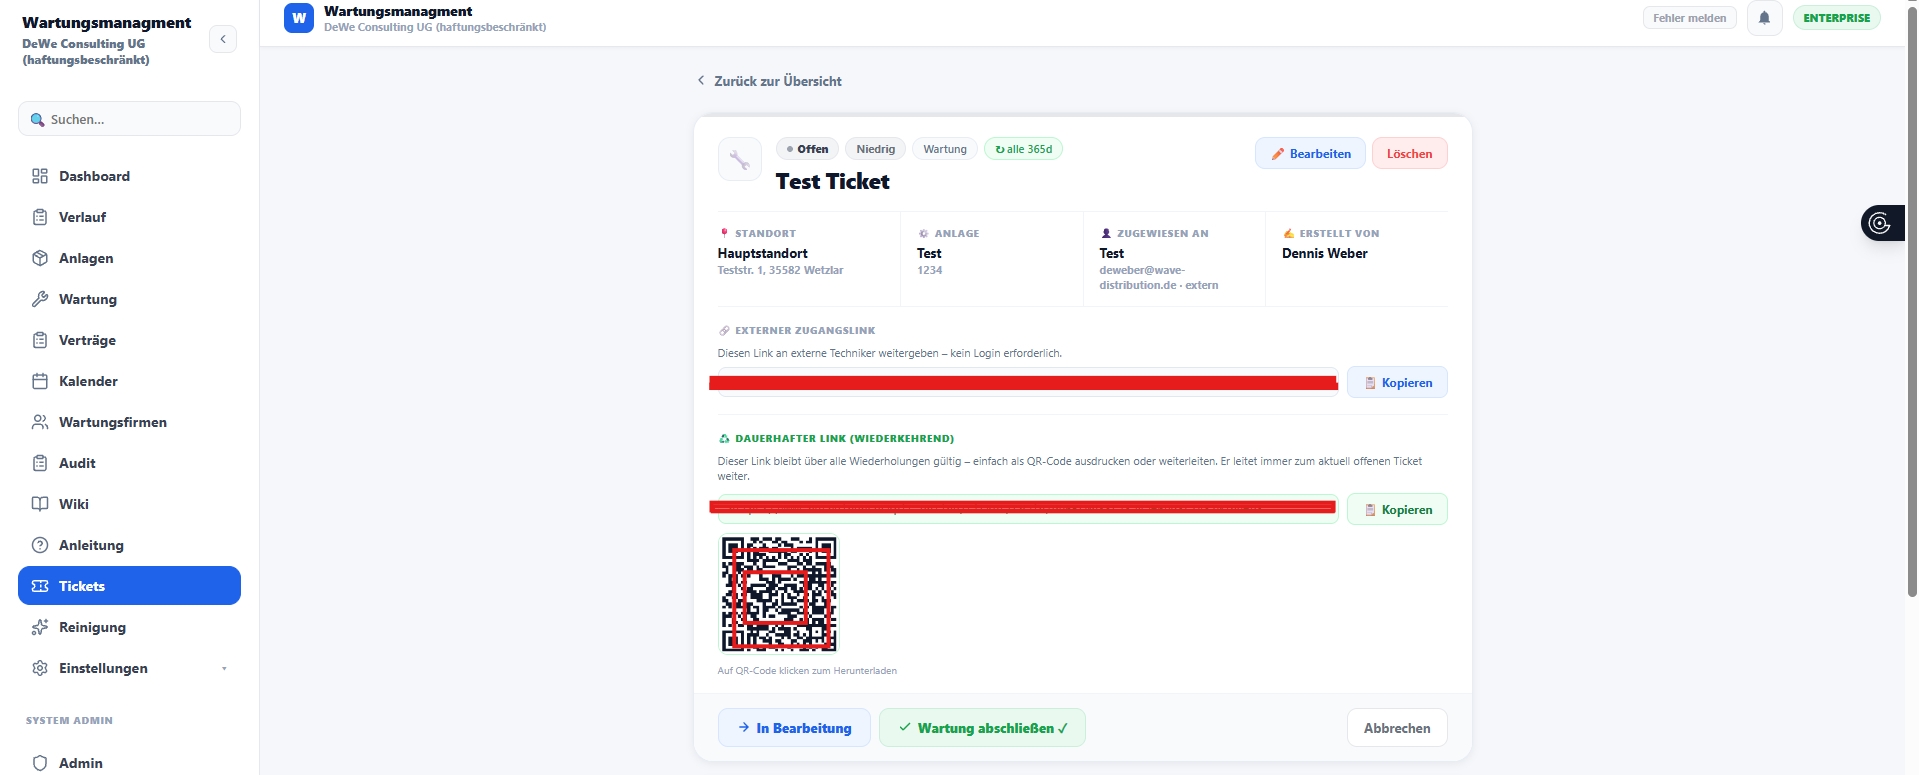Viewport: 1919px width, 775px height.
Task: Open Dashboard from the sidebar
Action: click(94, 176)
